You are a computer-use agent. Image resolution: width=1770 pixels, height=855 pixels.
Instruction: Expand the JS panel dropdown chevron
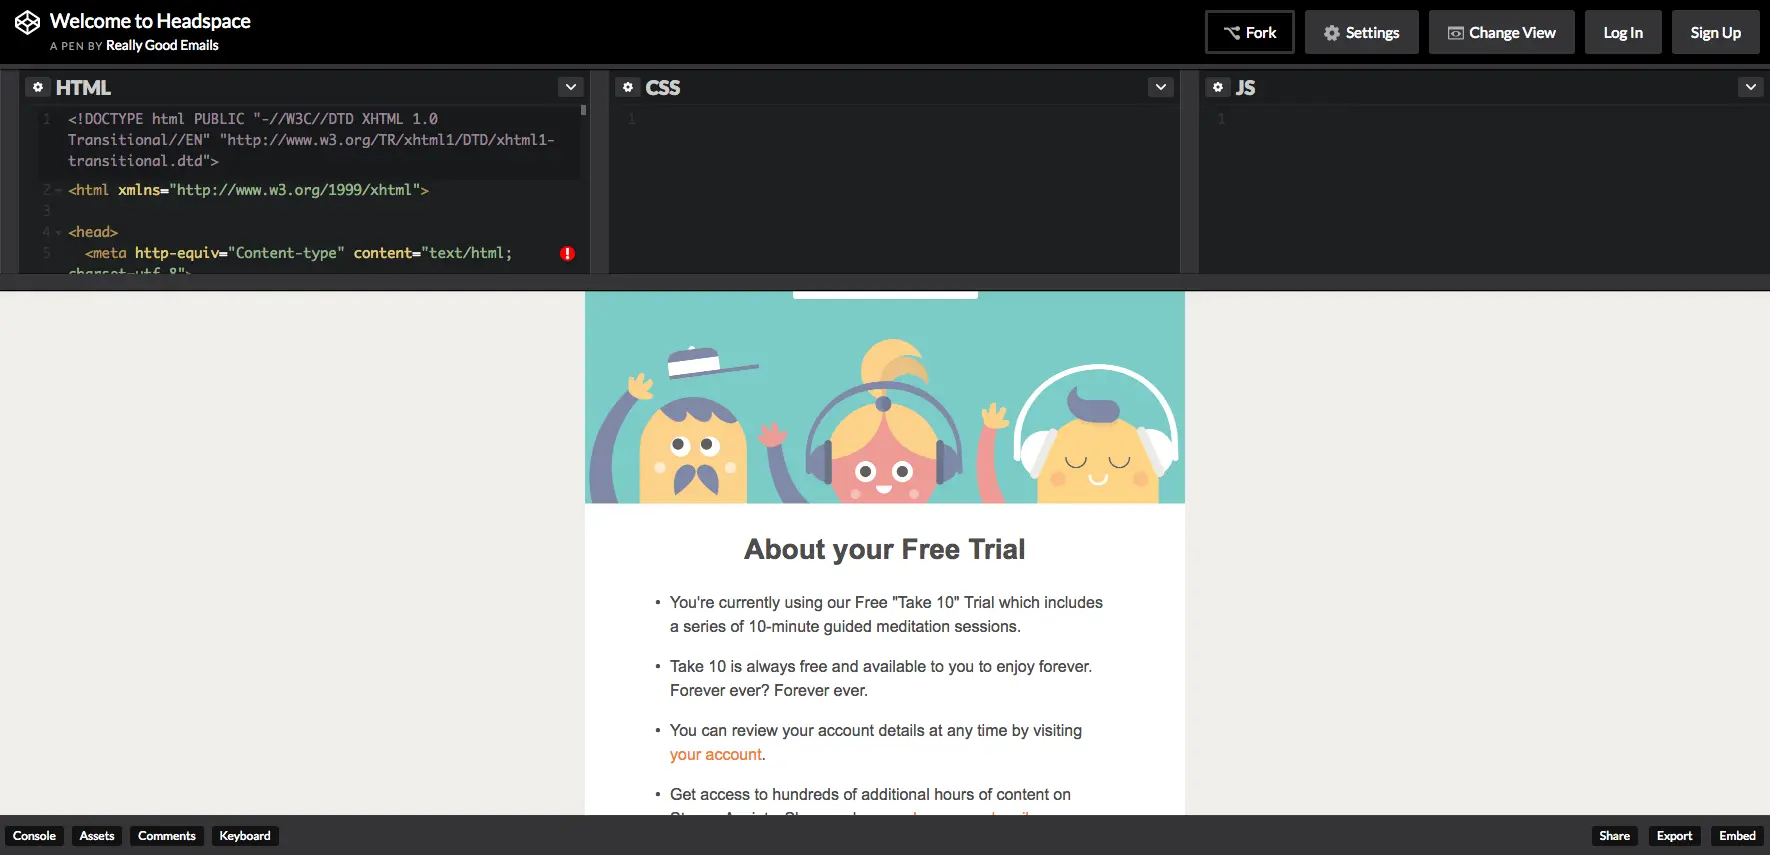[1750, 87]
